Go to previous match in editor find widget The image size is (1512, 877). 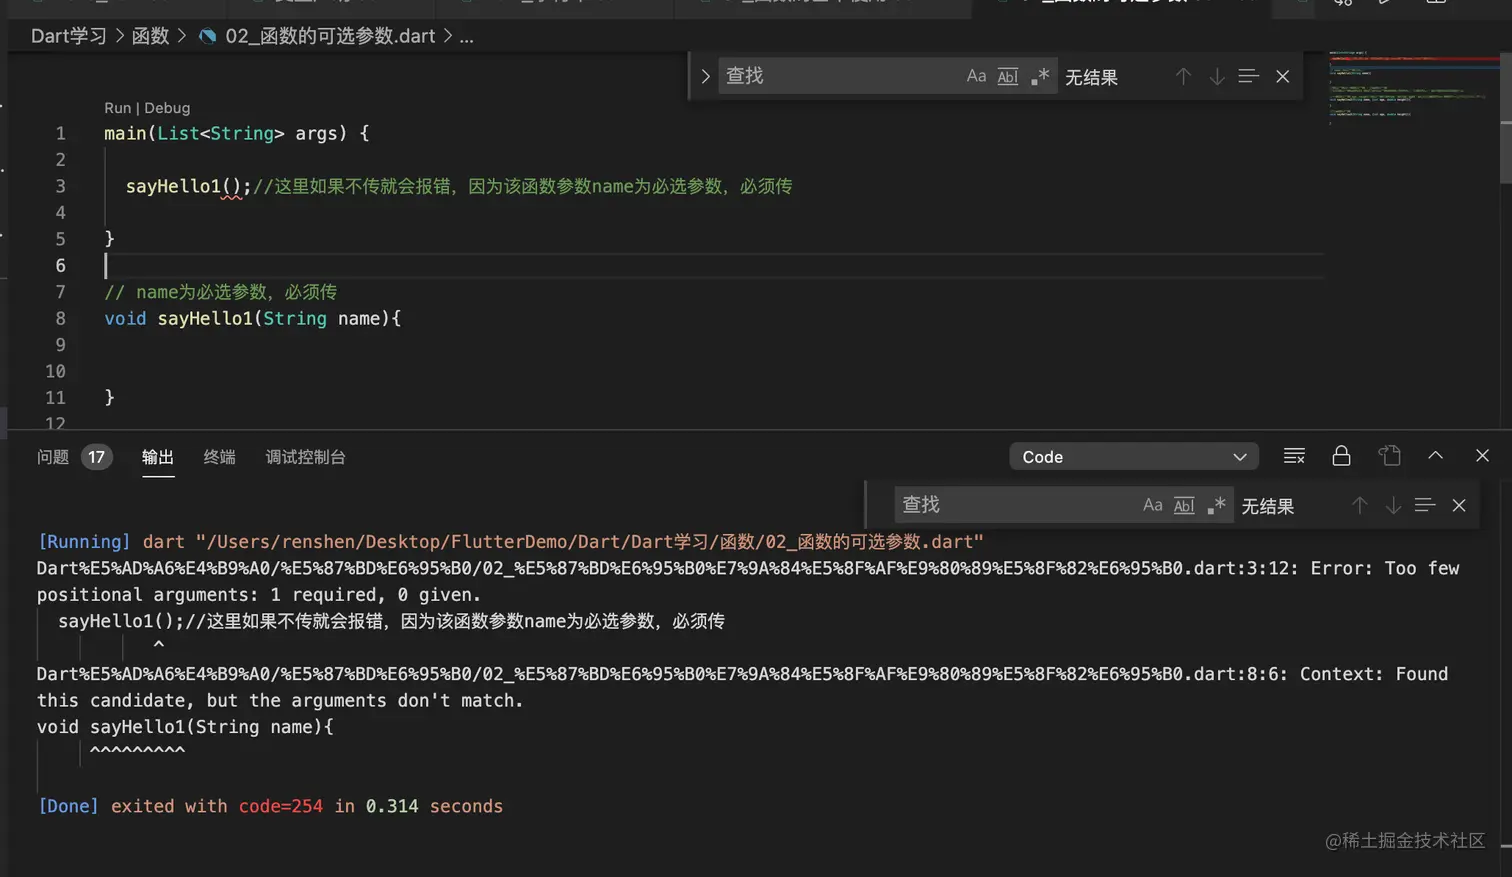point(1183,76)
